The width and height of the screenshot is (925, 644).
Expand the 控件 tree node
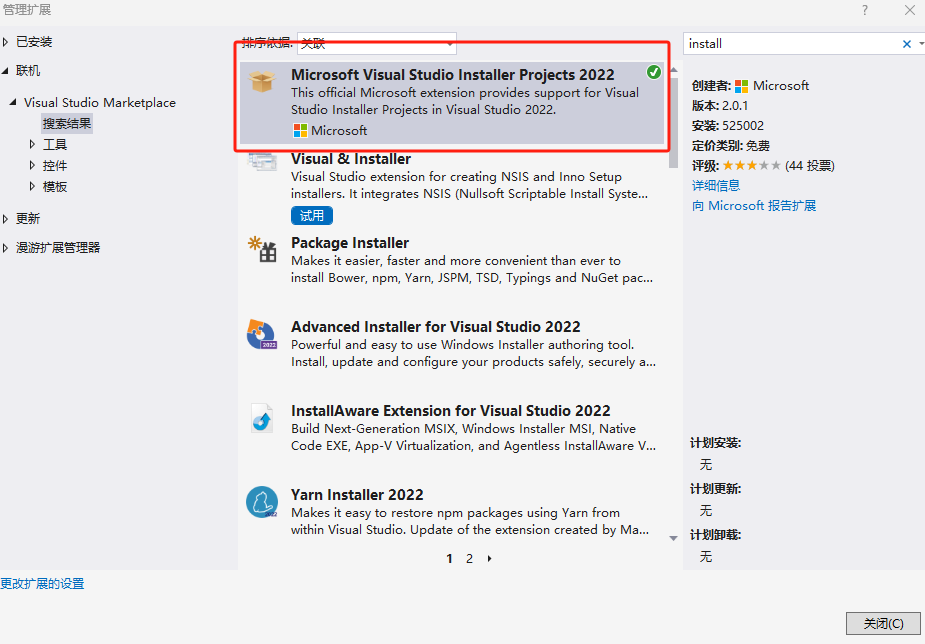coord(53,165)
